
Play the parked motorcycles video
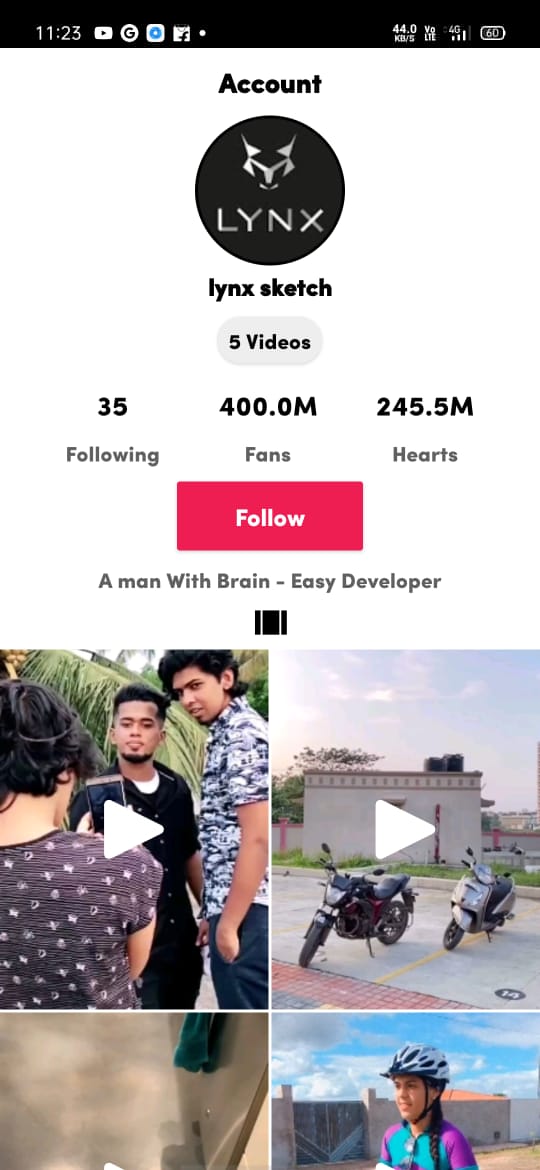tap(406, 829)
